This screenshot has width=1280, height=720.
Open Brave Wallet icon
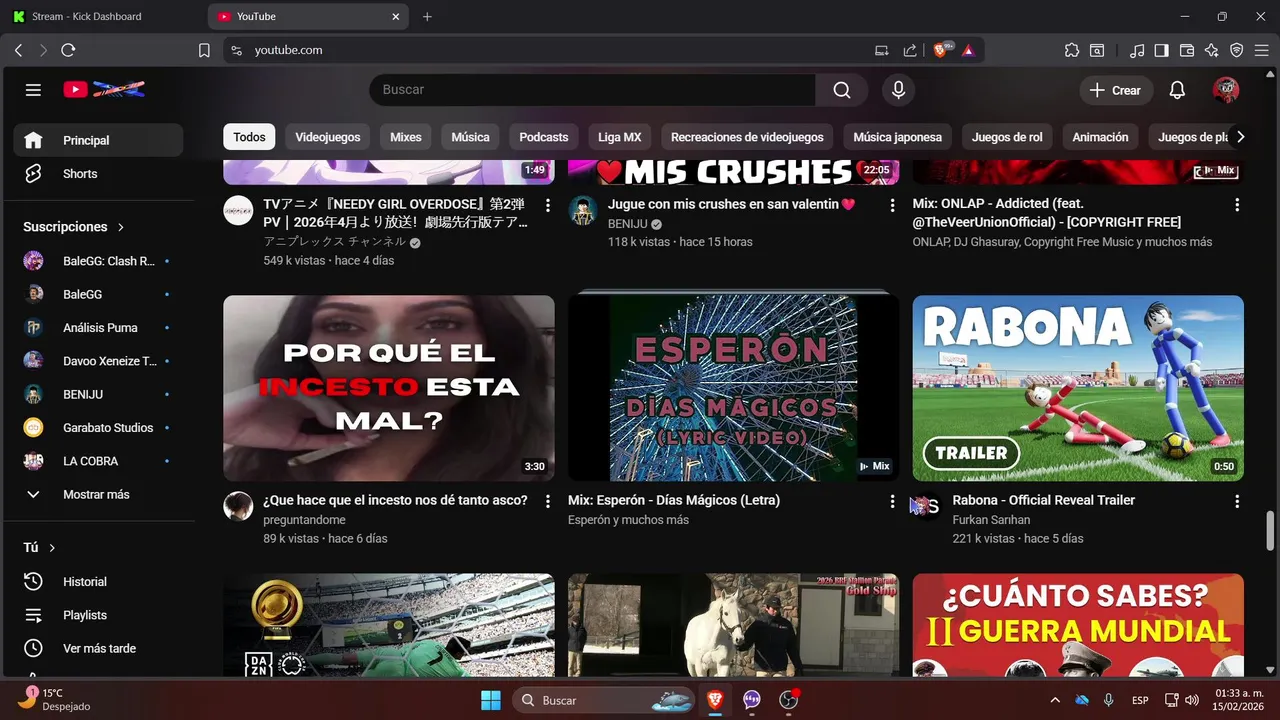click(x=1187, y=50)
